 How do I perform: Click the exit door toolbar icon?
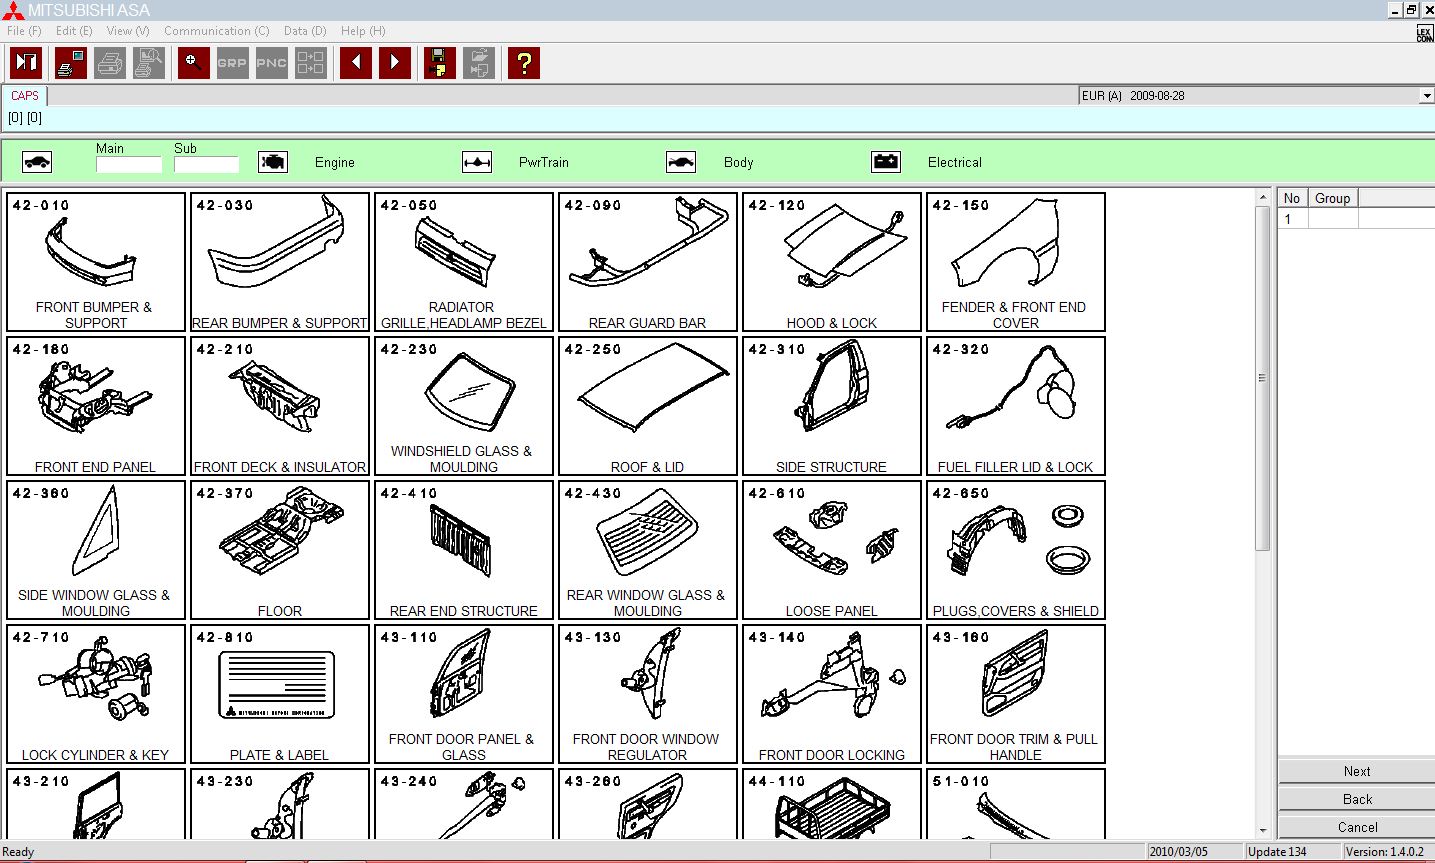(x=26, y=63)
